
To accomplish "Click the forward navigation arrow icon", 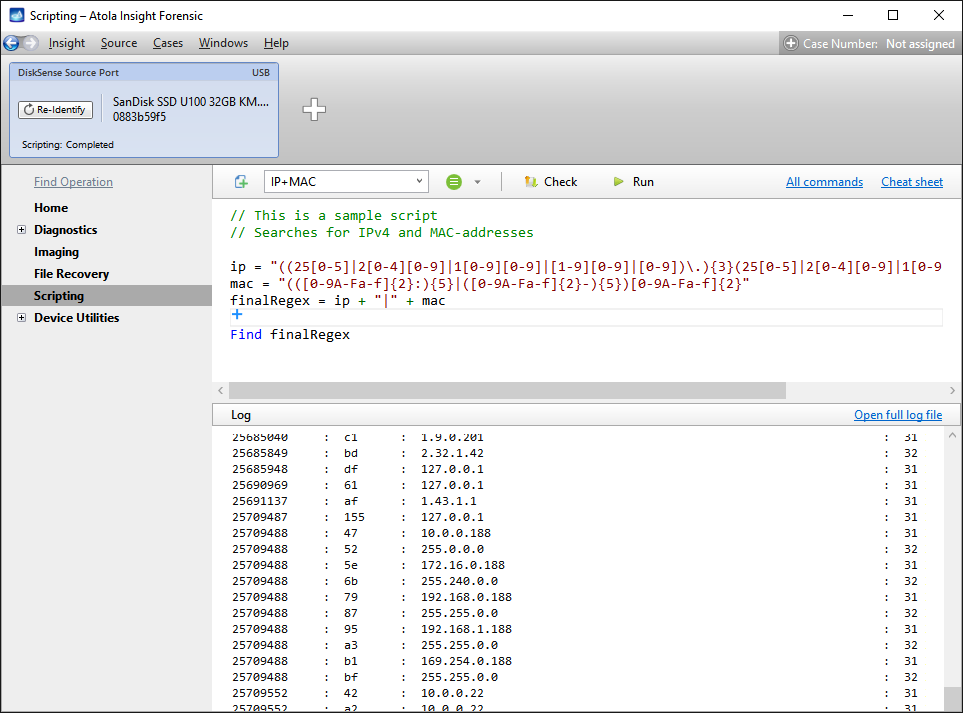I will 30,43.
